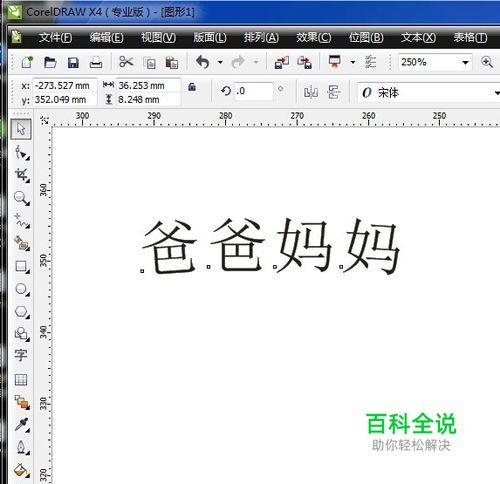
Task: Create a new document
Action: [27, 62]
